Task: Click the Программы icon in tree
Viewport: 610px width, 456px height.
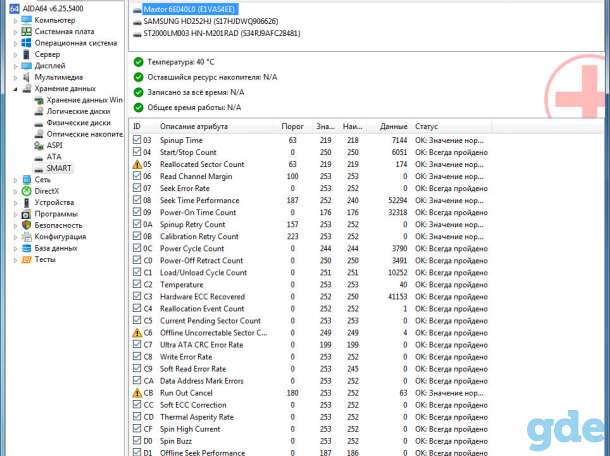Action: pyautogui.click(x=26, y=214)
